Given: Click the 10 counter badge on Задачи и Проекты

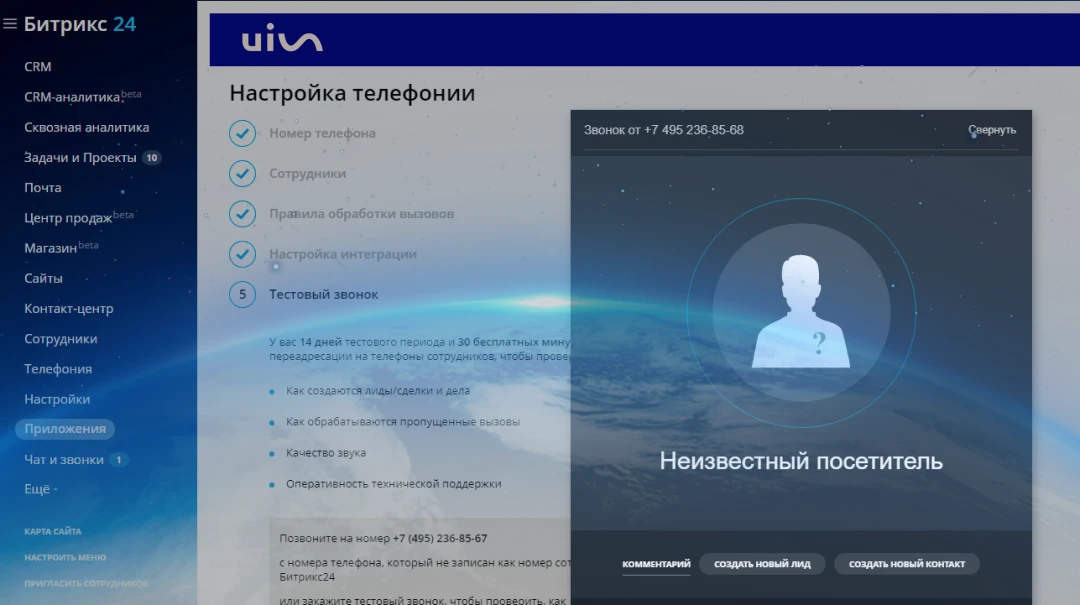Looking at the screenshot, I should coord(152,158).
